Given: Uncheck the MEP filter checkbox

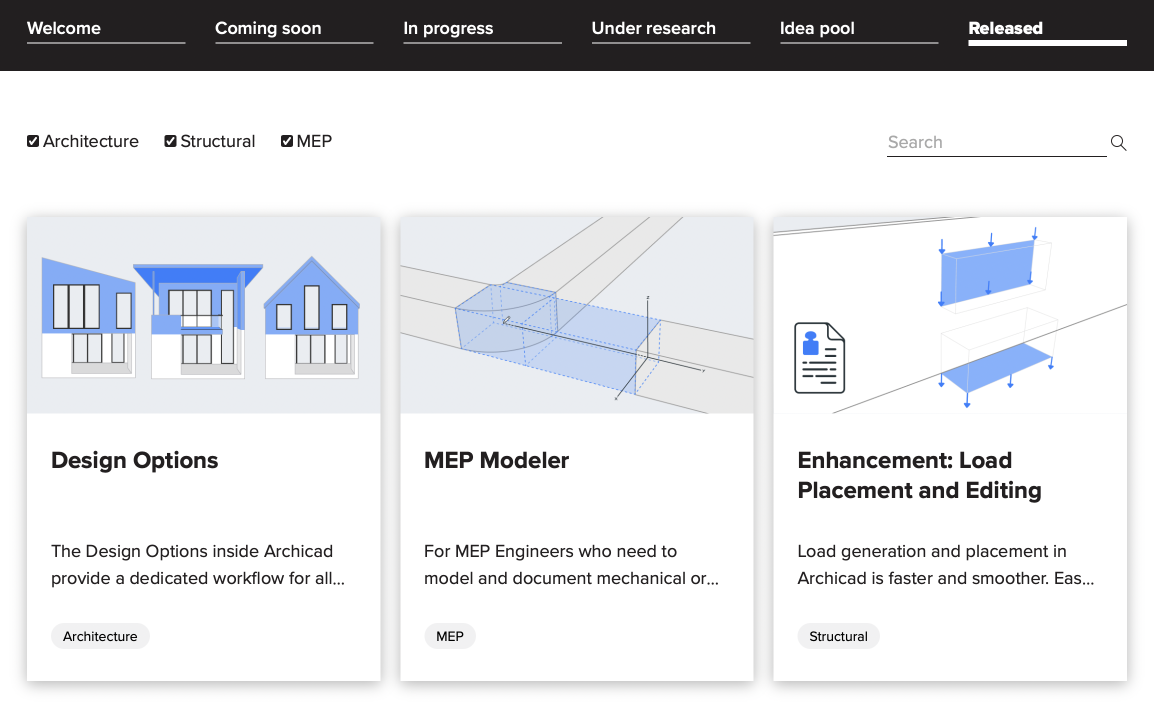Looking at the screenshot, I should 287,141.
